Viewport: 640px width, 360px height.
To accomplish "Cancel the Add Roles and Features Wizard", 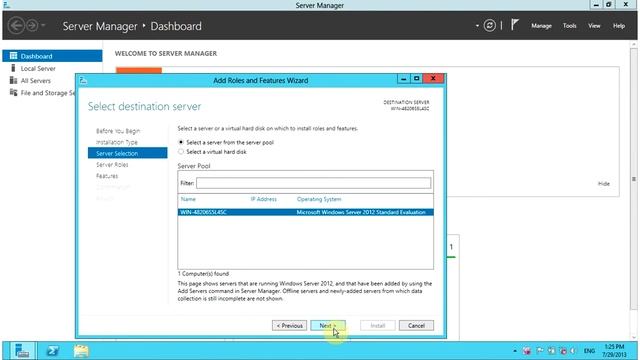I will (416, 325).
